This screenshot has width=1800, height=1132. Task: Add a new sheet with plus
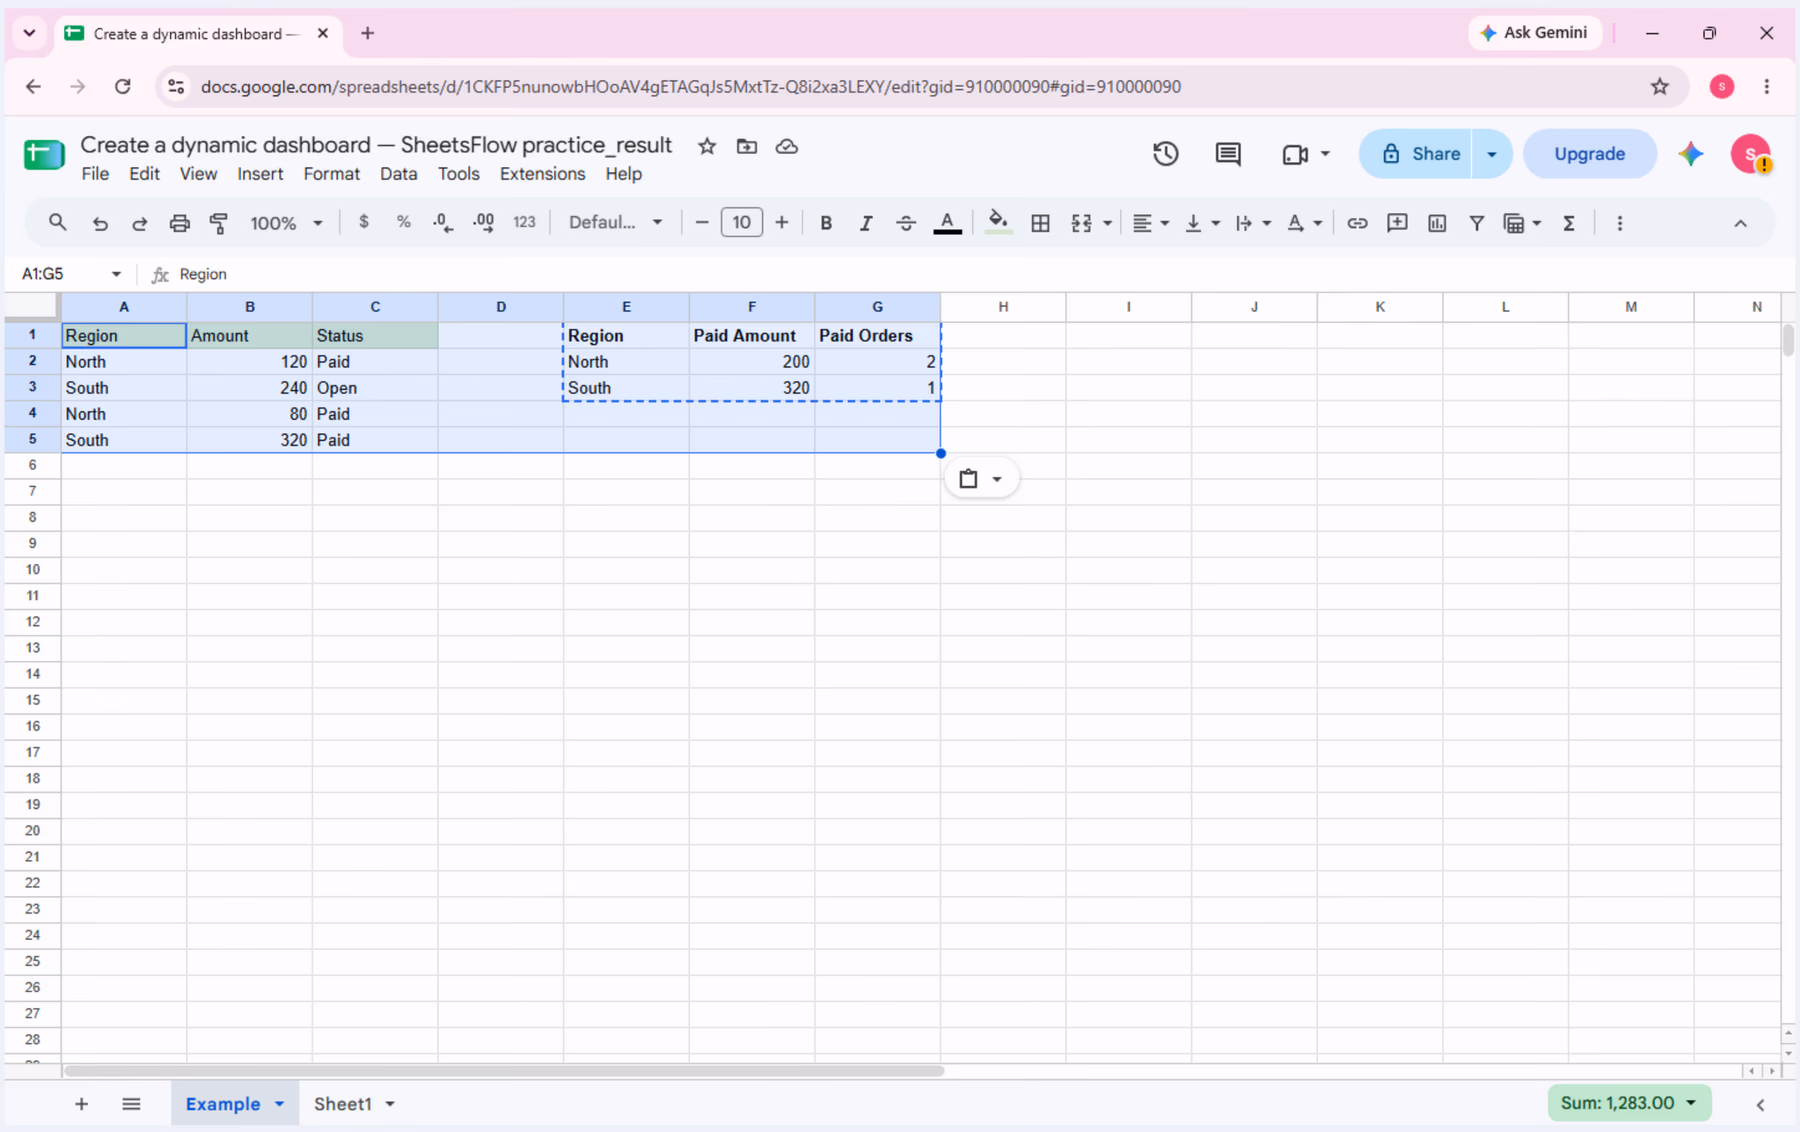81,1104
